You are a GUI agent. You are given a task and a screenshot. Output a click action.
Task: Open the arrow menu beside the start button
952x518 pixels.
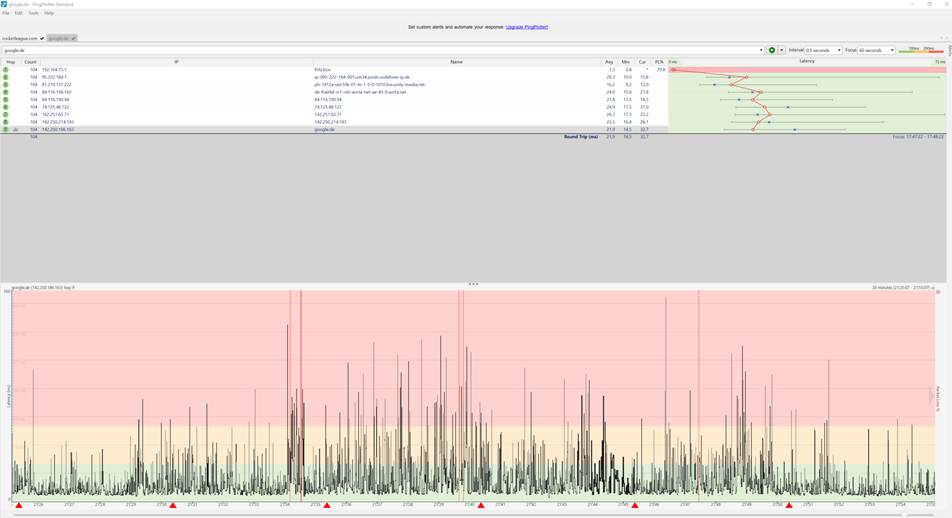tap(781, 50)
